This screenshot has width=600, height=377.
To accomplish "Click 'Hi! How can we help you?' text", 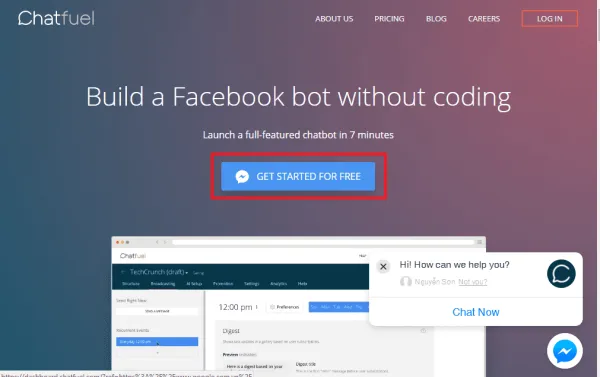I will pos(454,265).
